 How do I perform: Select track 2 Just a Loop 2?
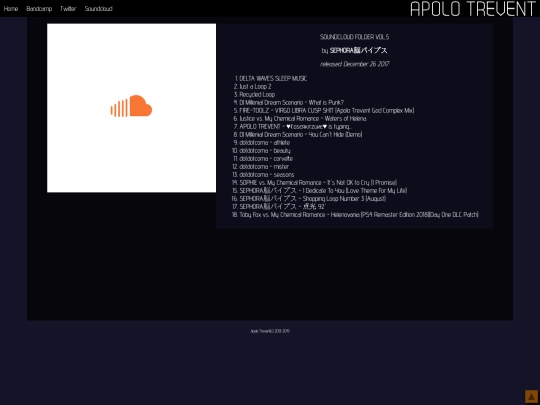point(255,86)
